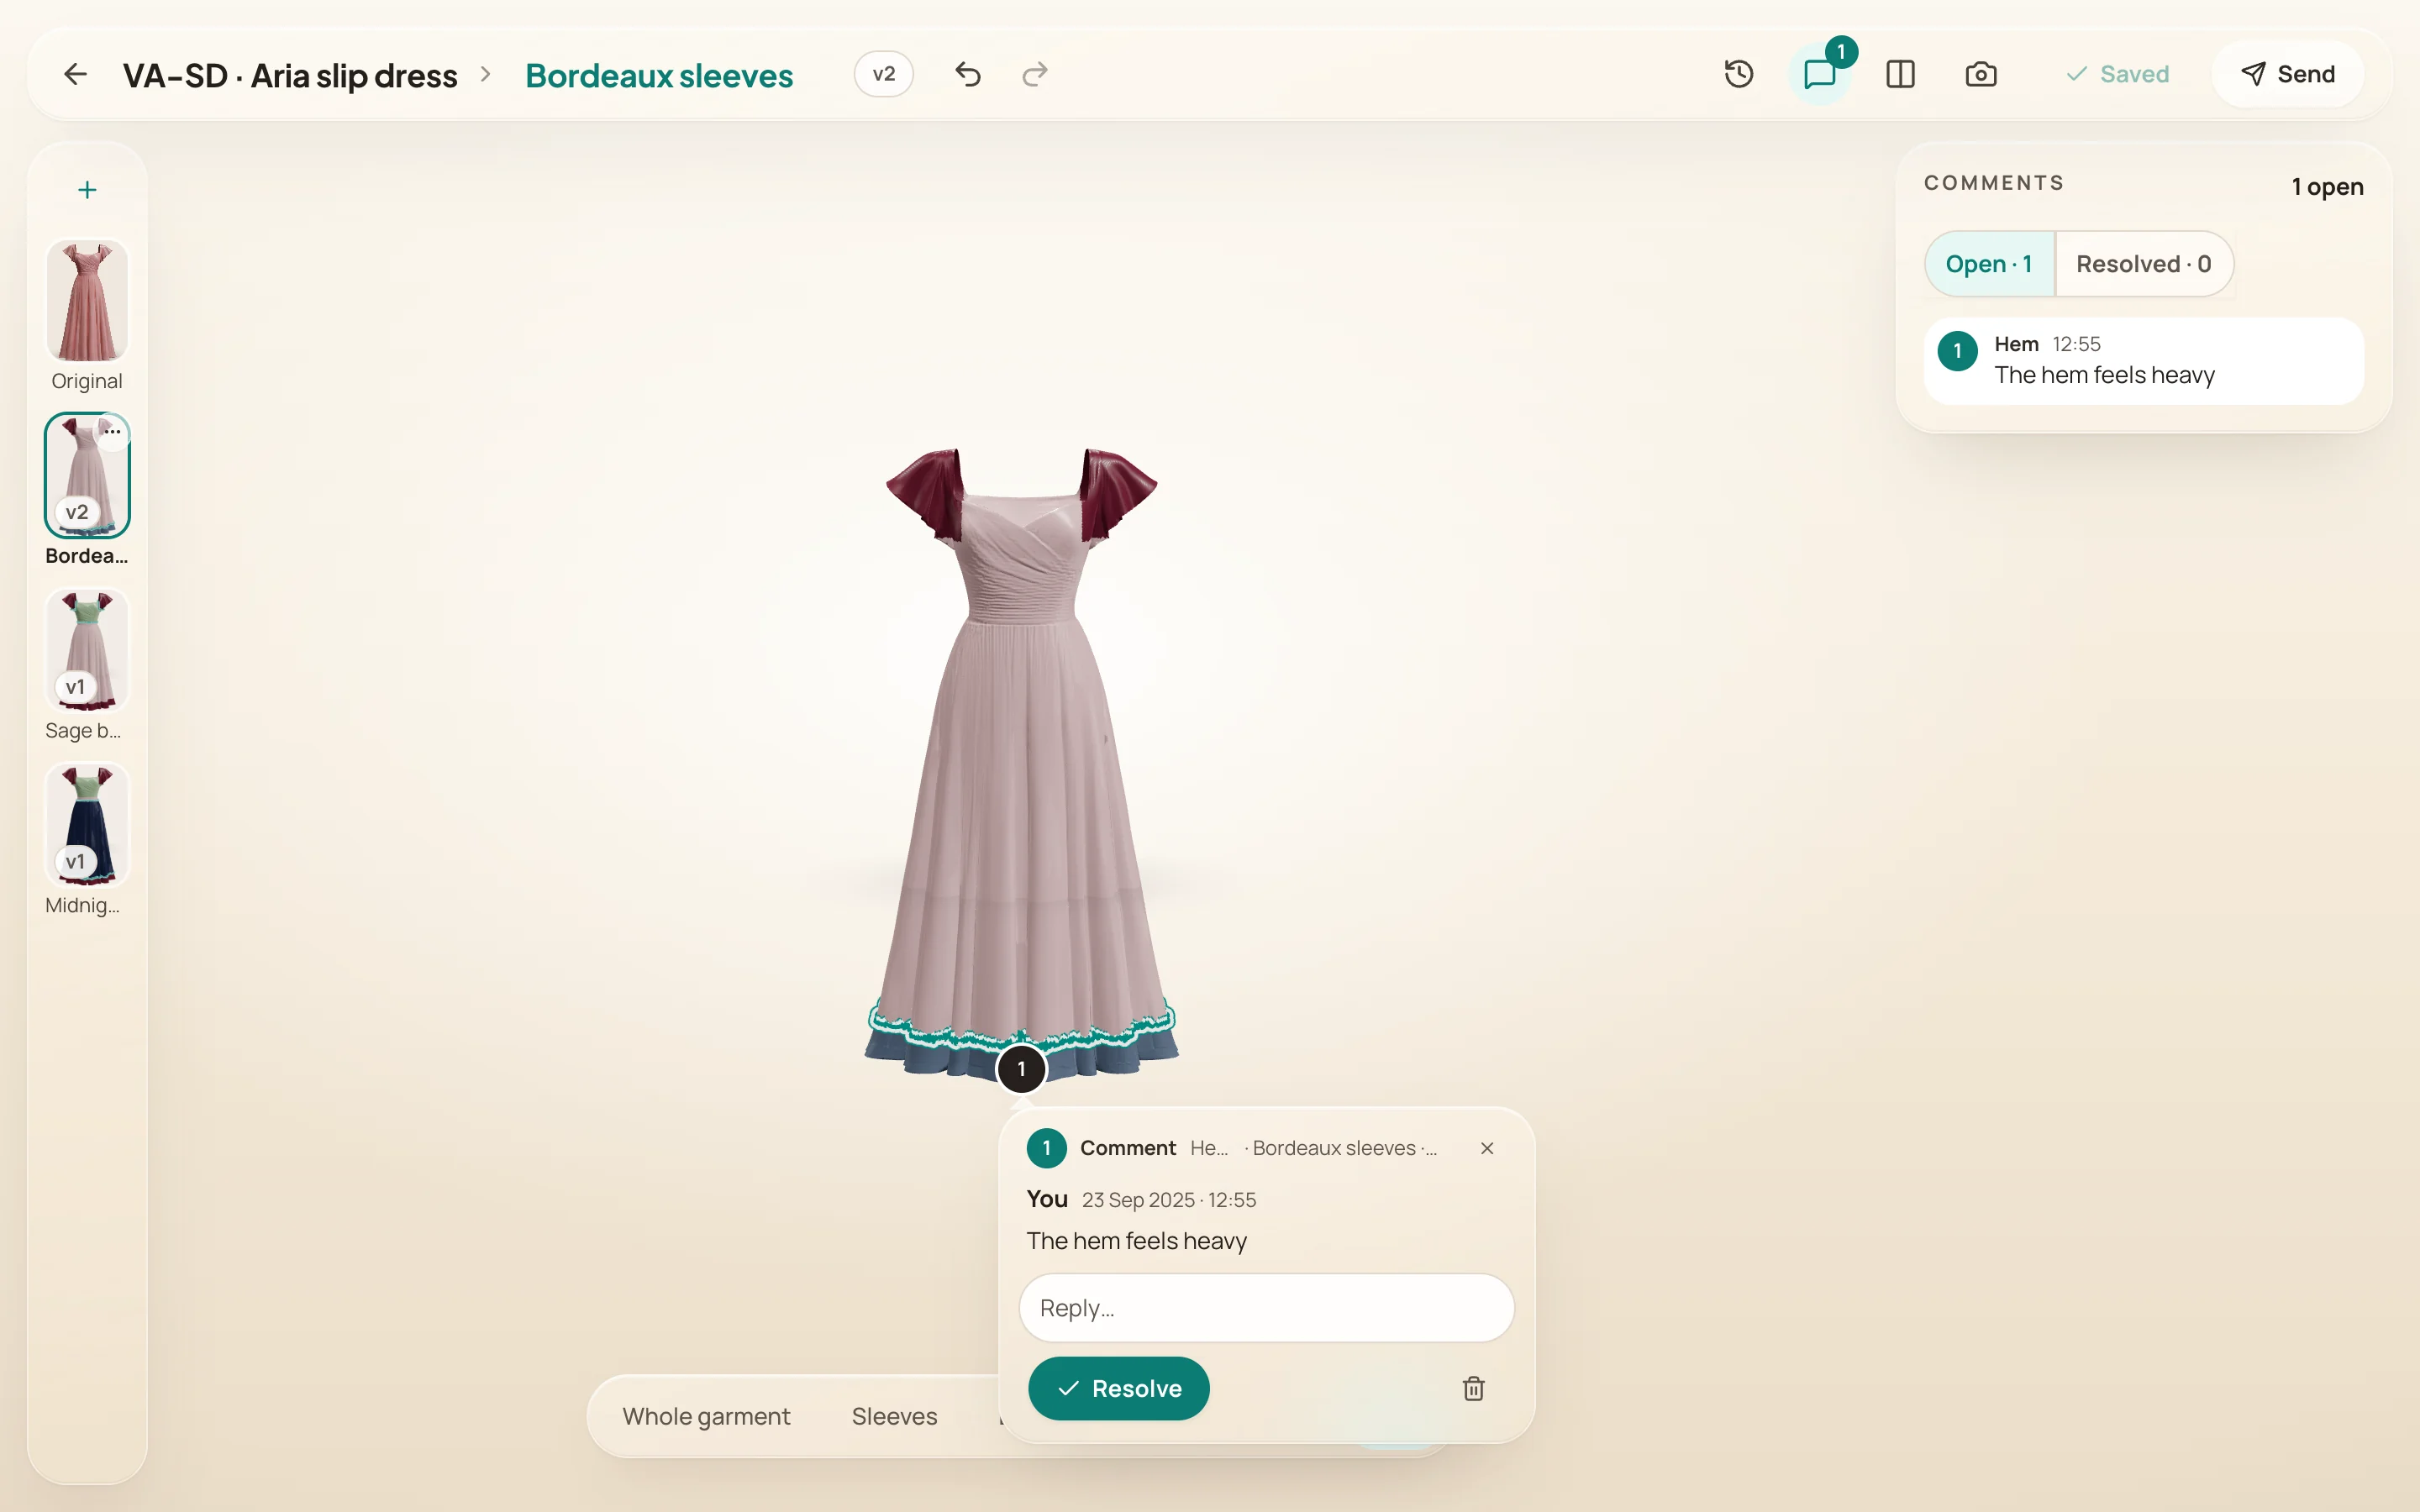Open split compare view icon

1900,74
